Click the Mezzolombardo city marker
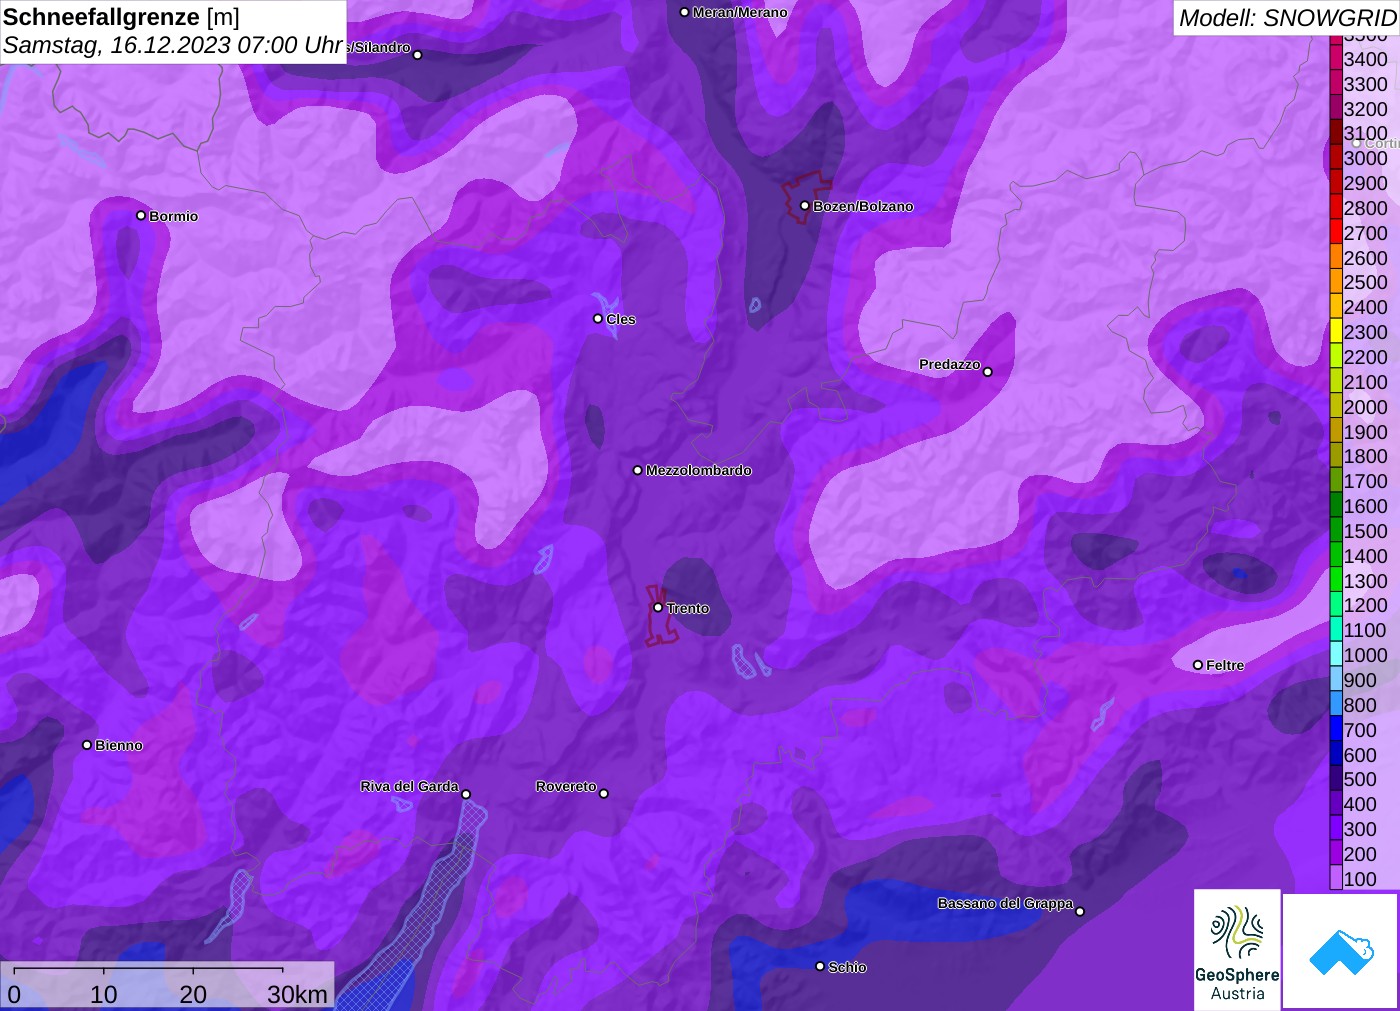This screenshot has width=1400, height=1011. pyautogui.click(x=637, y=469)
